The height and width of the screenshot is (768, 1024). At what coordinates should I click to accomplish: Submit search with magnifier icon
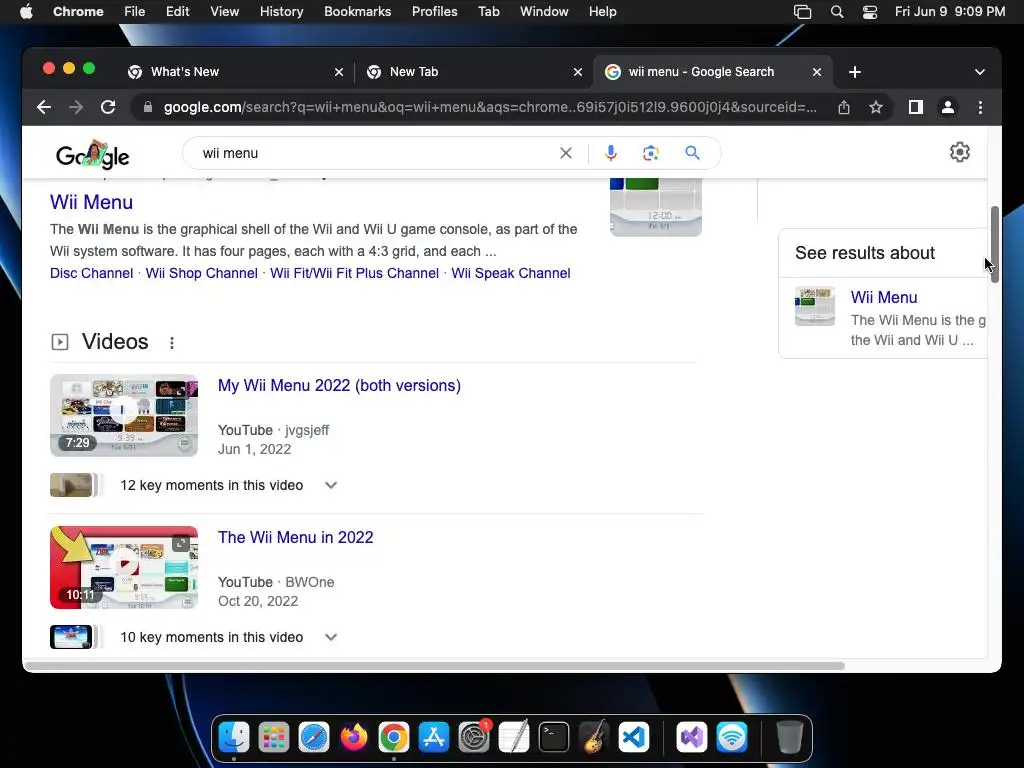pyautogui.click(x=692, y=153)
